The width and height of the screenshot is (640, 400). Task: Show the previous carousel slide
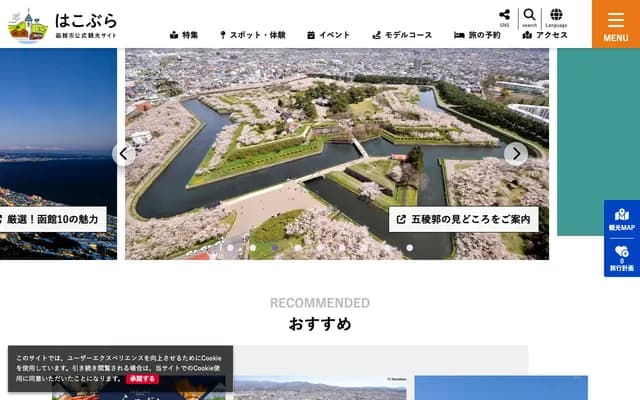pos(124,154)
